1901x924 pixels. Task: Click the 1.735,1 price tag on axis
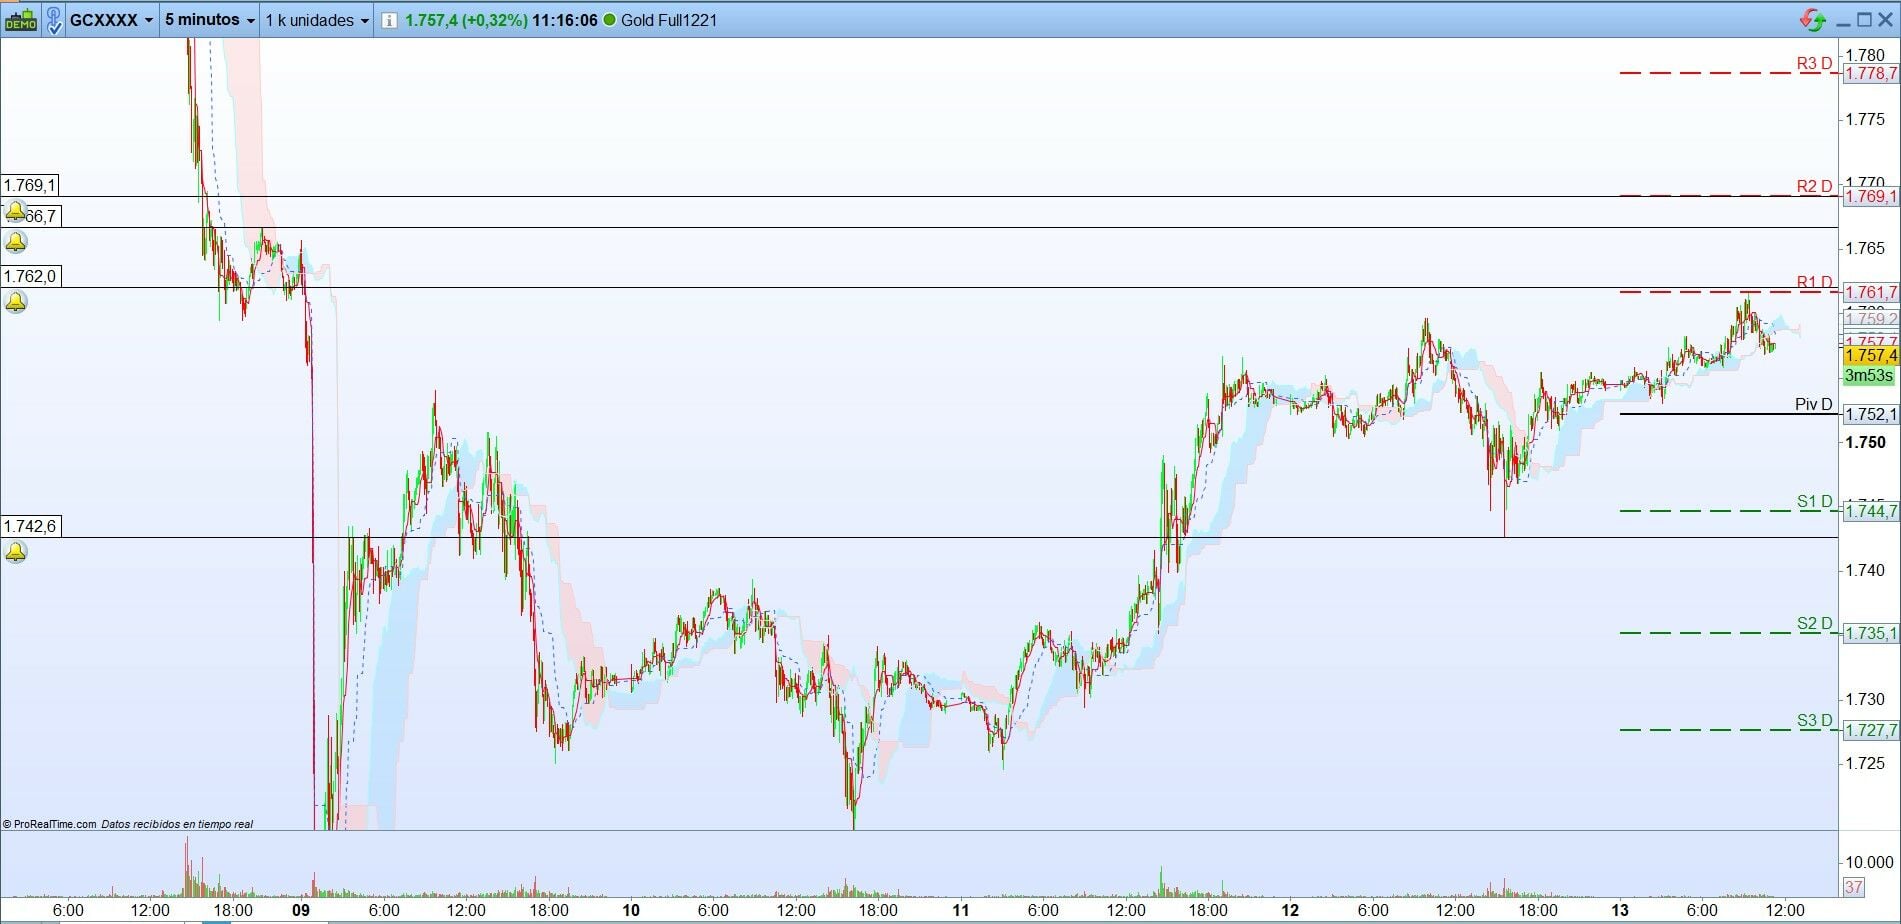1870,634
